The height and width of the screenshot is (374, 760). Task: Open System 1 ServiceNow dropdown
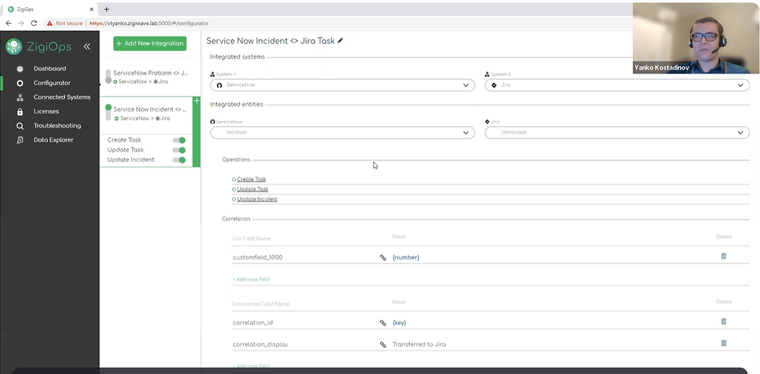pyautogui.click(x=342, y=85)
